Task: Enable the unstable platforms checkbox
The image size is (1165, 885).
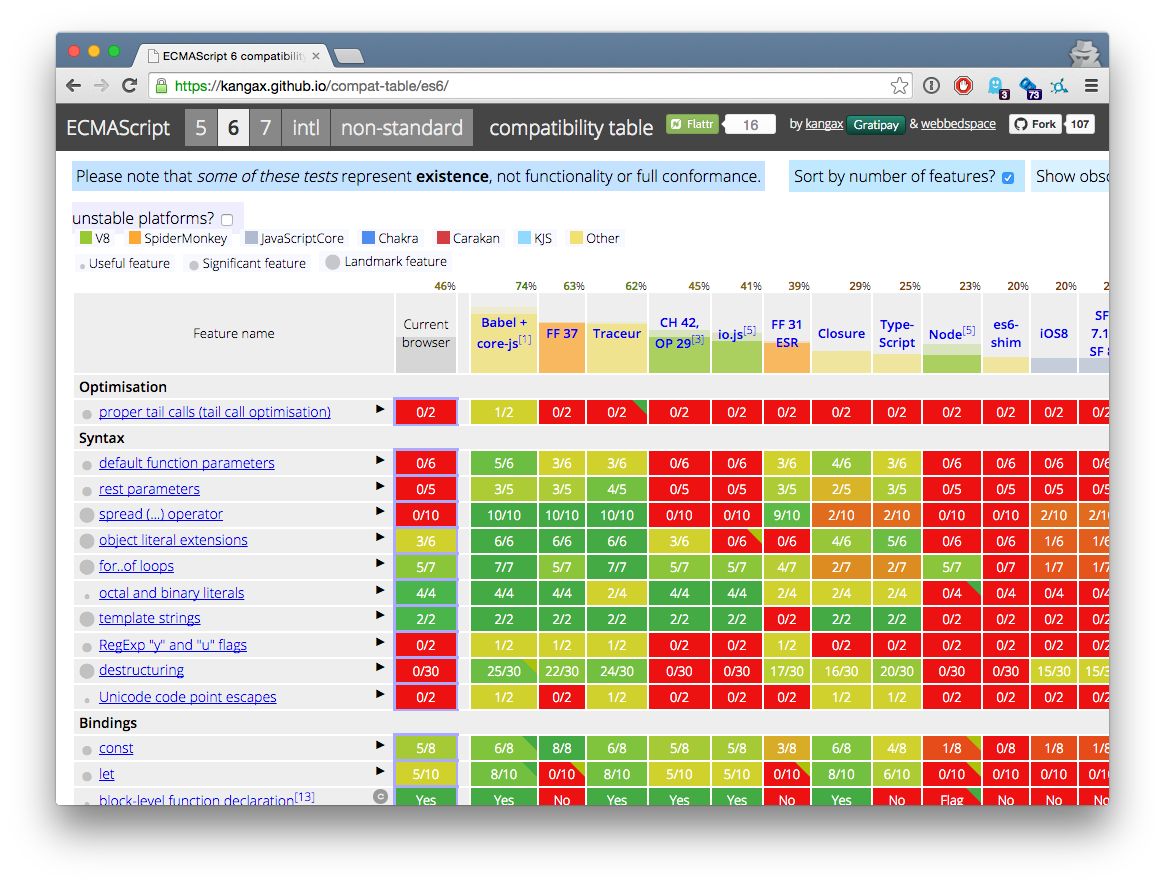Action: pos(227,219)
